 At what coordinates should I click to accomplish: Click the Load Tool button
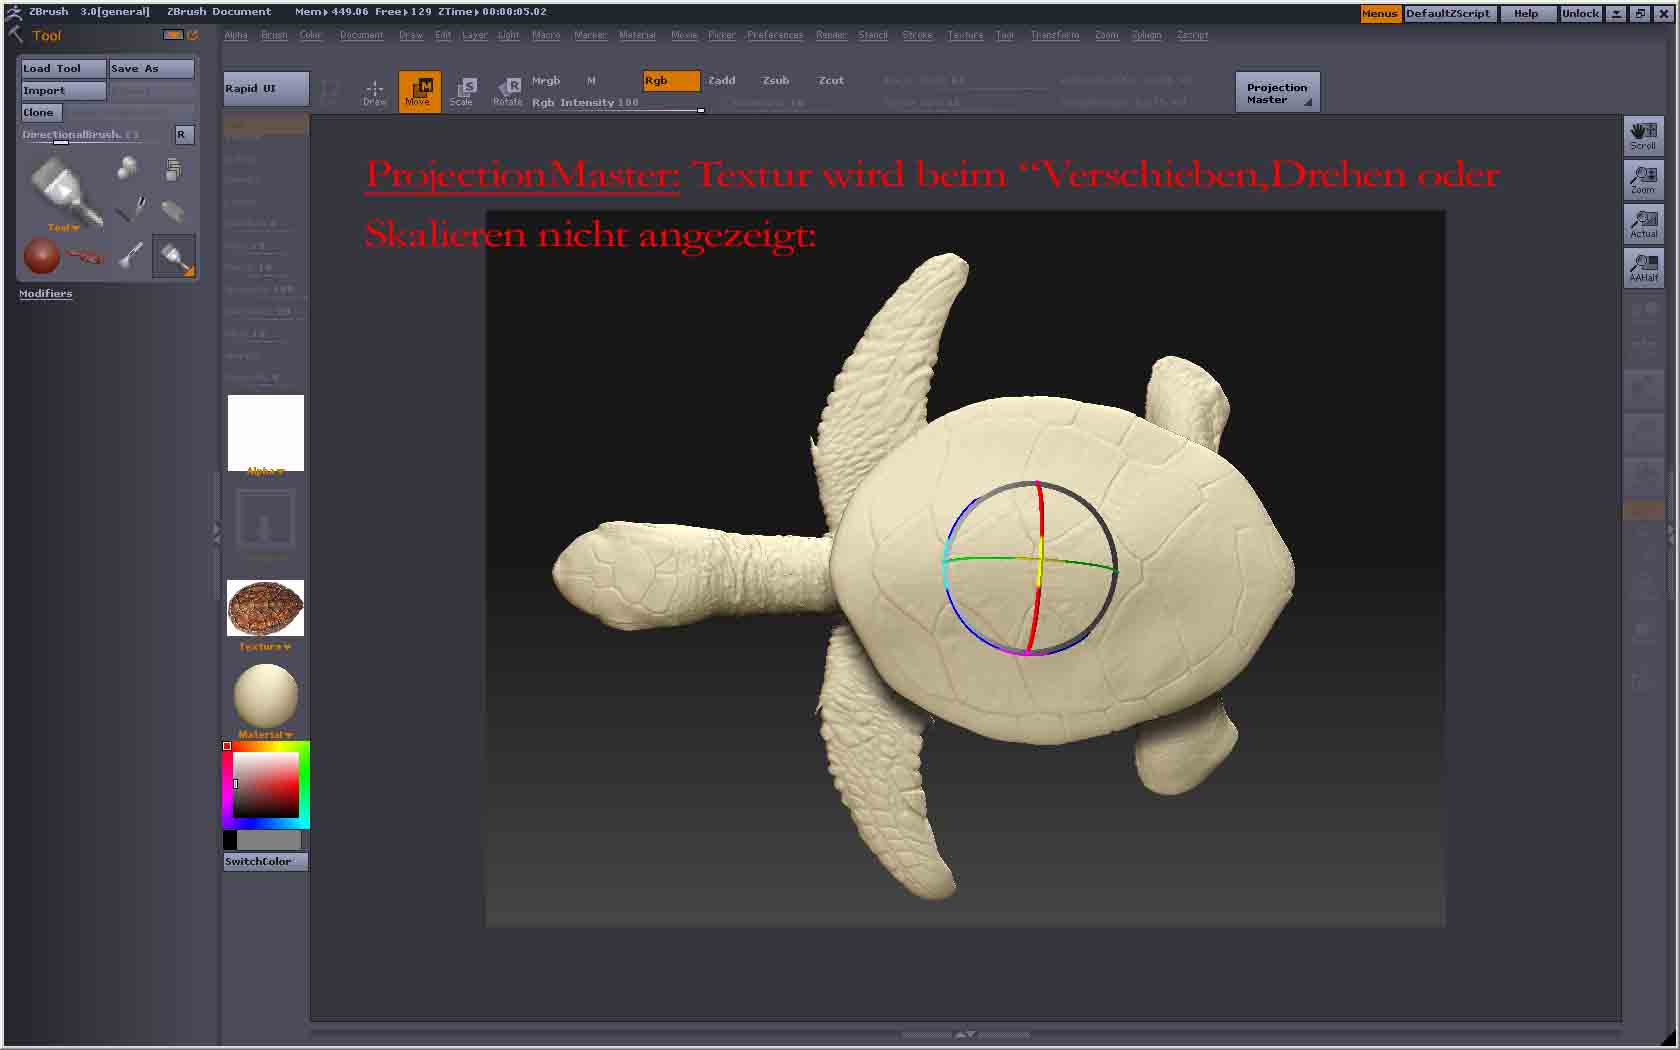pyautogui.click(x=63, y=68)
